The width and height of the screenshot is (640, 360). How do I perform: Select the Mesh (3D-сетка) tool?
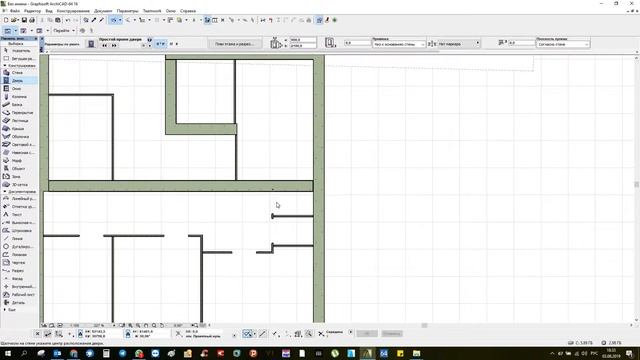[x=19, y=185]
